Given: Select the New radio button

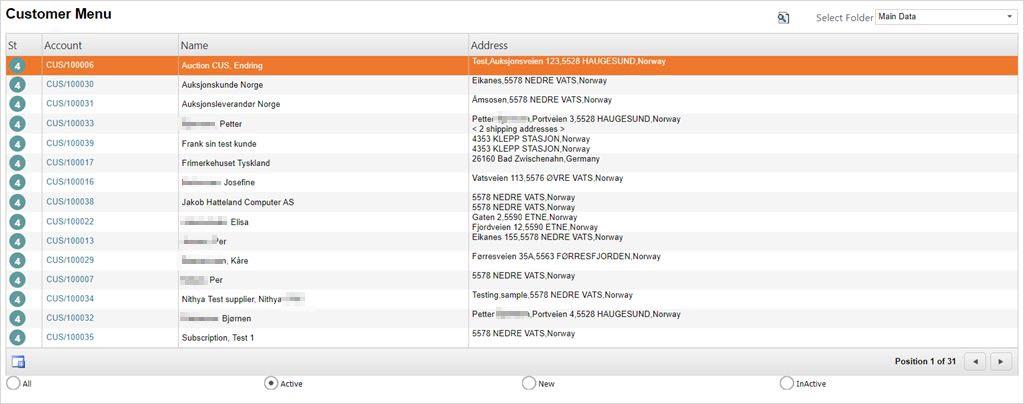Looking at the screenshot, I should click(529, 383).
